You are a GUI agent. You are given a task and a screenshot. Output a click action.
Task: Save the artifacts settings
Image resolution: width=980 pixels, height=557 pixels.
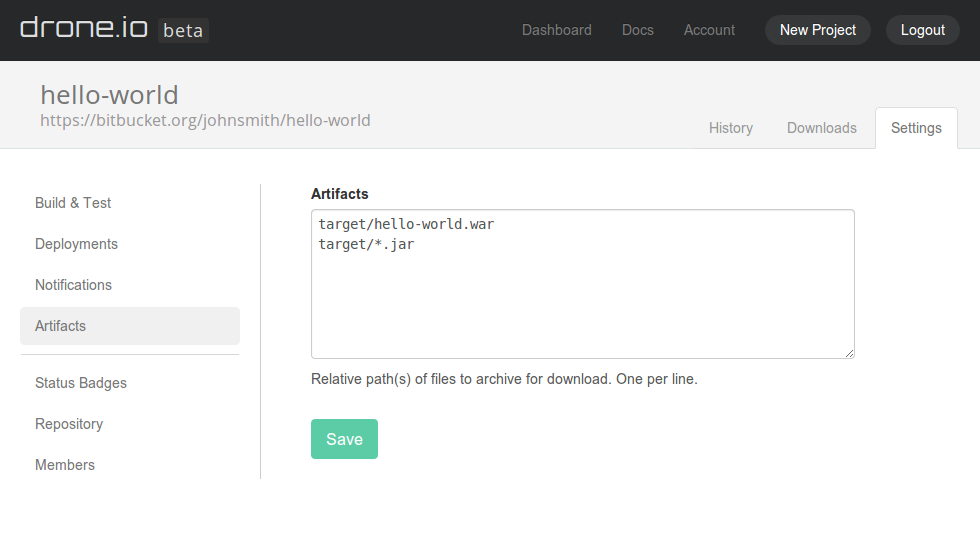[x=344, y=439]
